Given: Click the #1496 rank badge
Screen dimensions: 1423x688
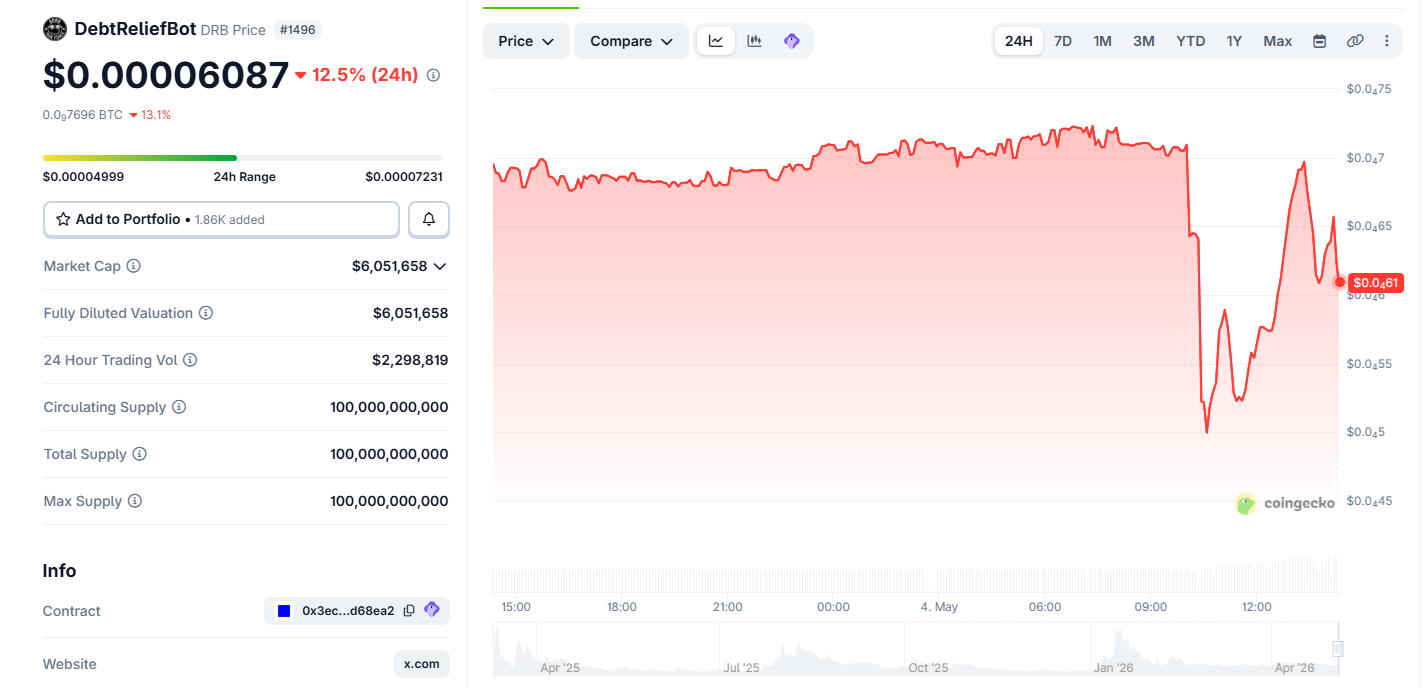Looking at the screenshot, I should pyautogui.click(x=298, y=30).
